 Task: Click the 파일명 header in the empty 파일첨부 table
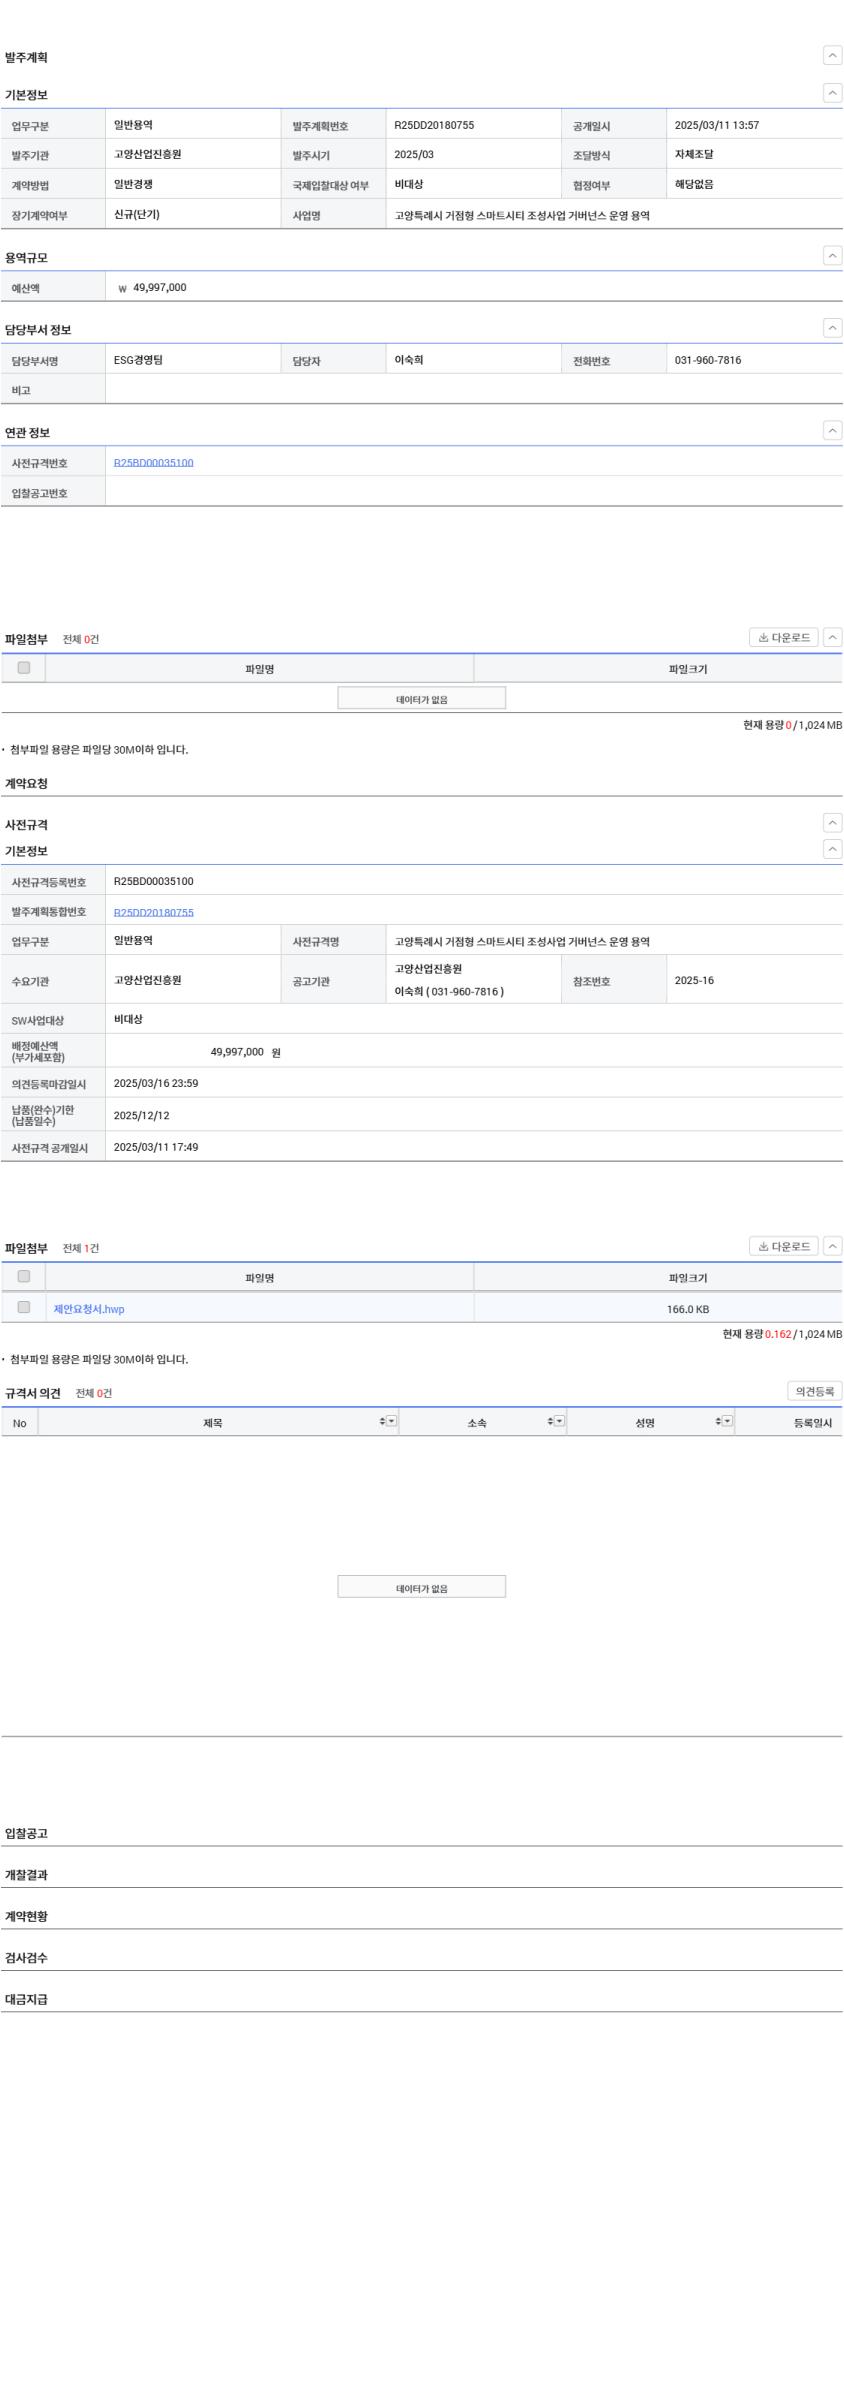click(260, 669)
